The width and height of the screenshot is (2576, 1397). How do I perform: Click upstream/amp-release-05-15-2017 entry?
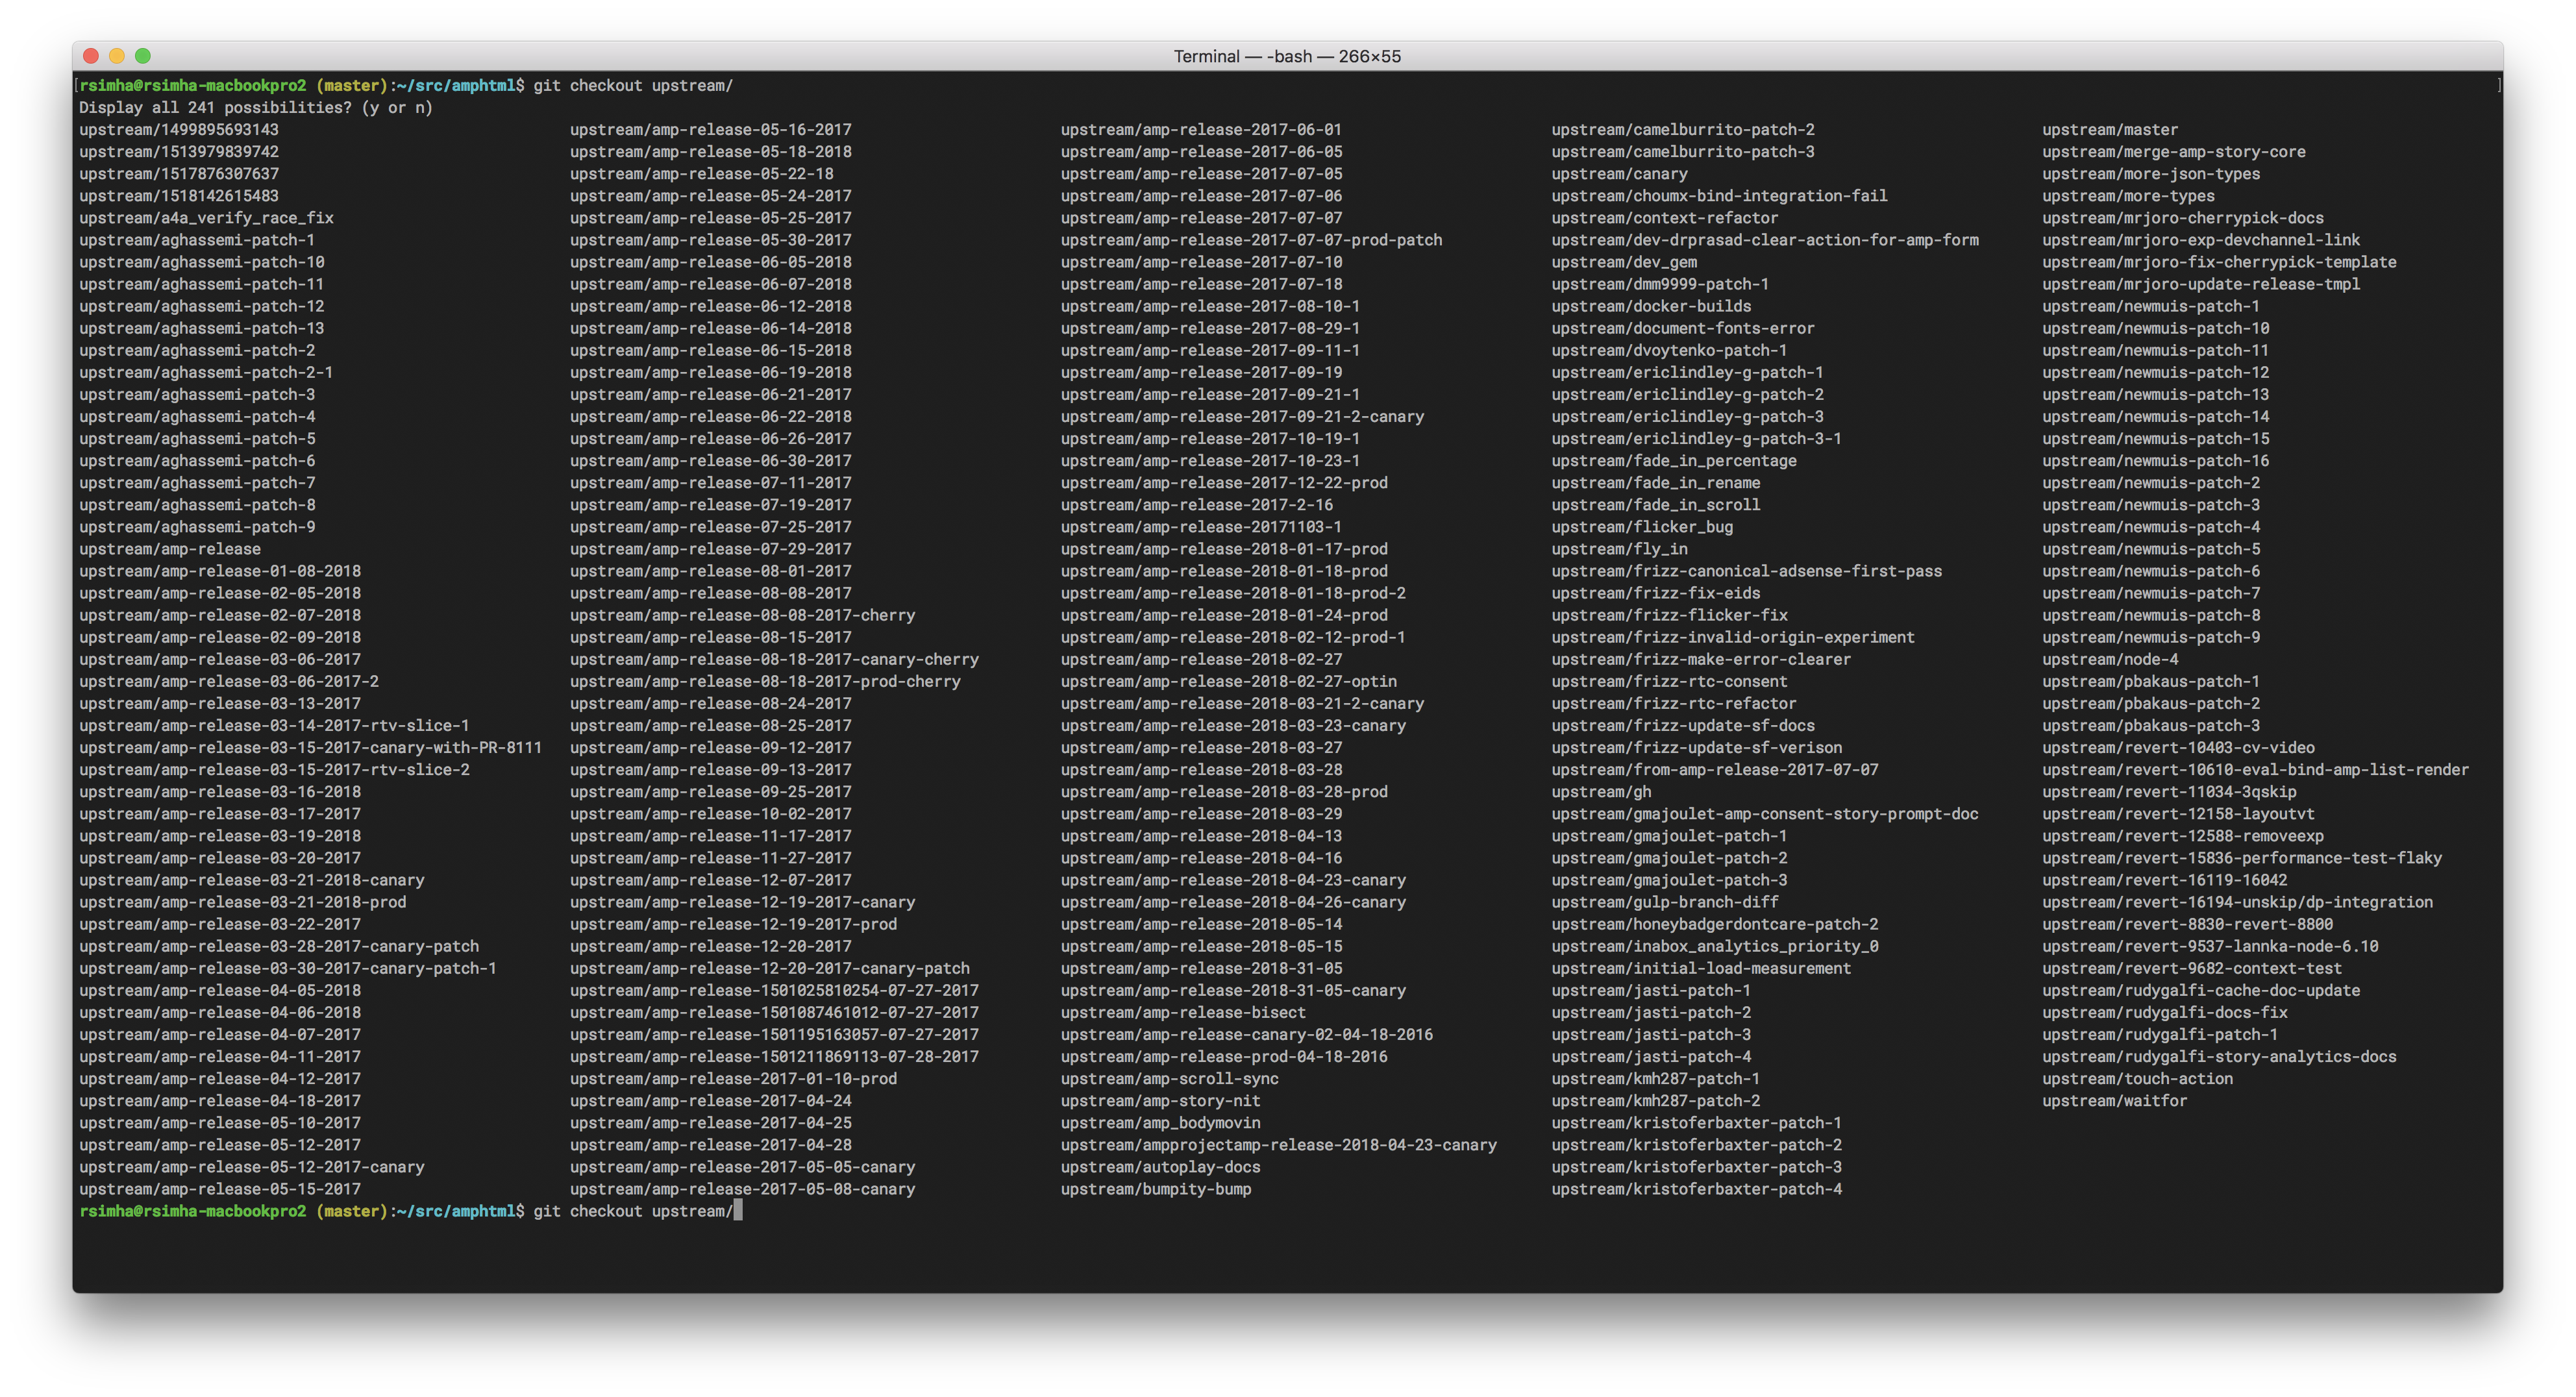click(220, 1189)
